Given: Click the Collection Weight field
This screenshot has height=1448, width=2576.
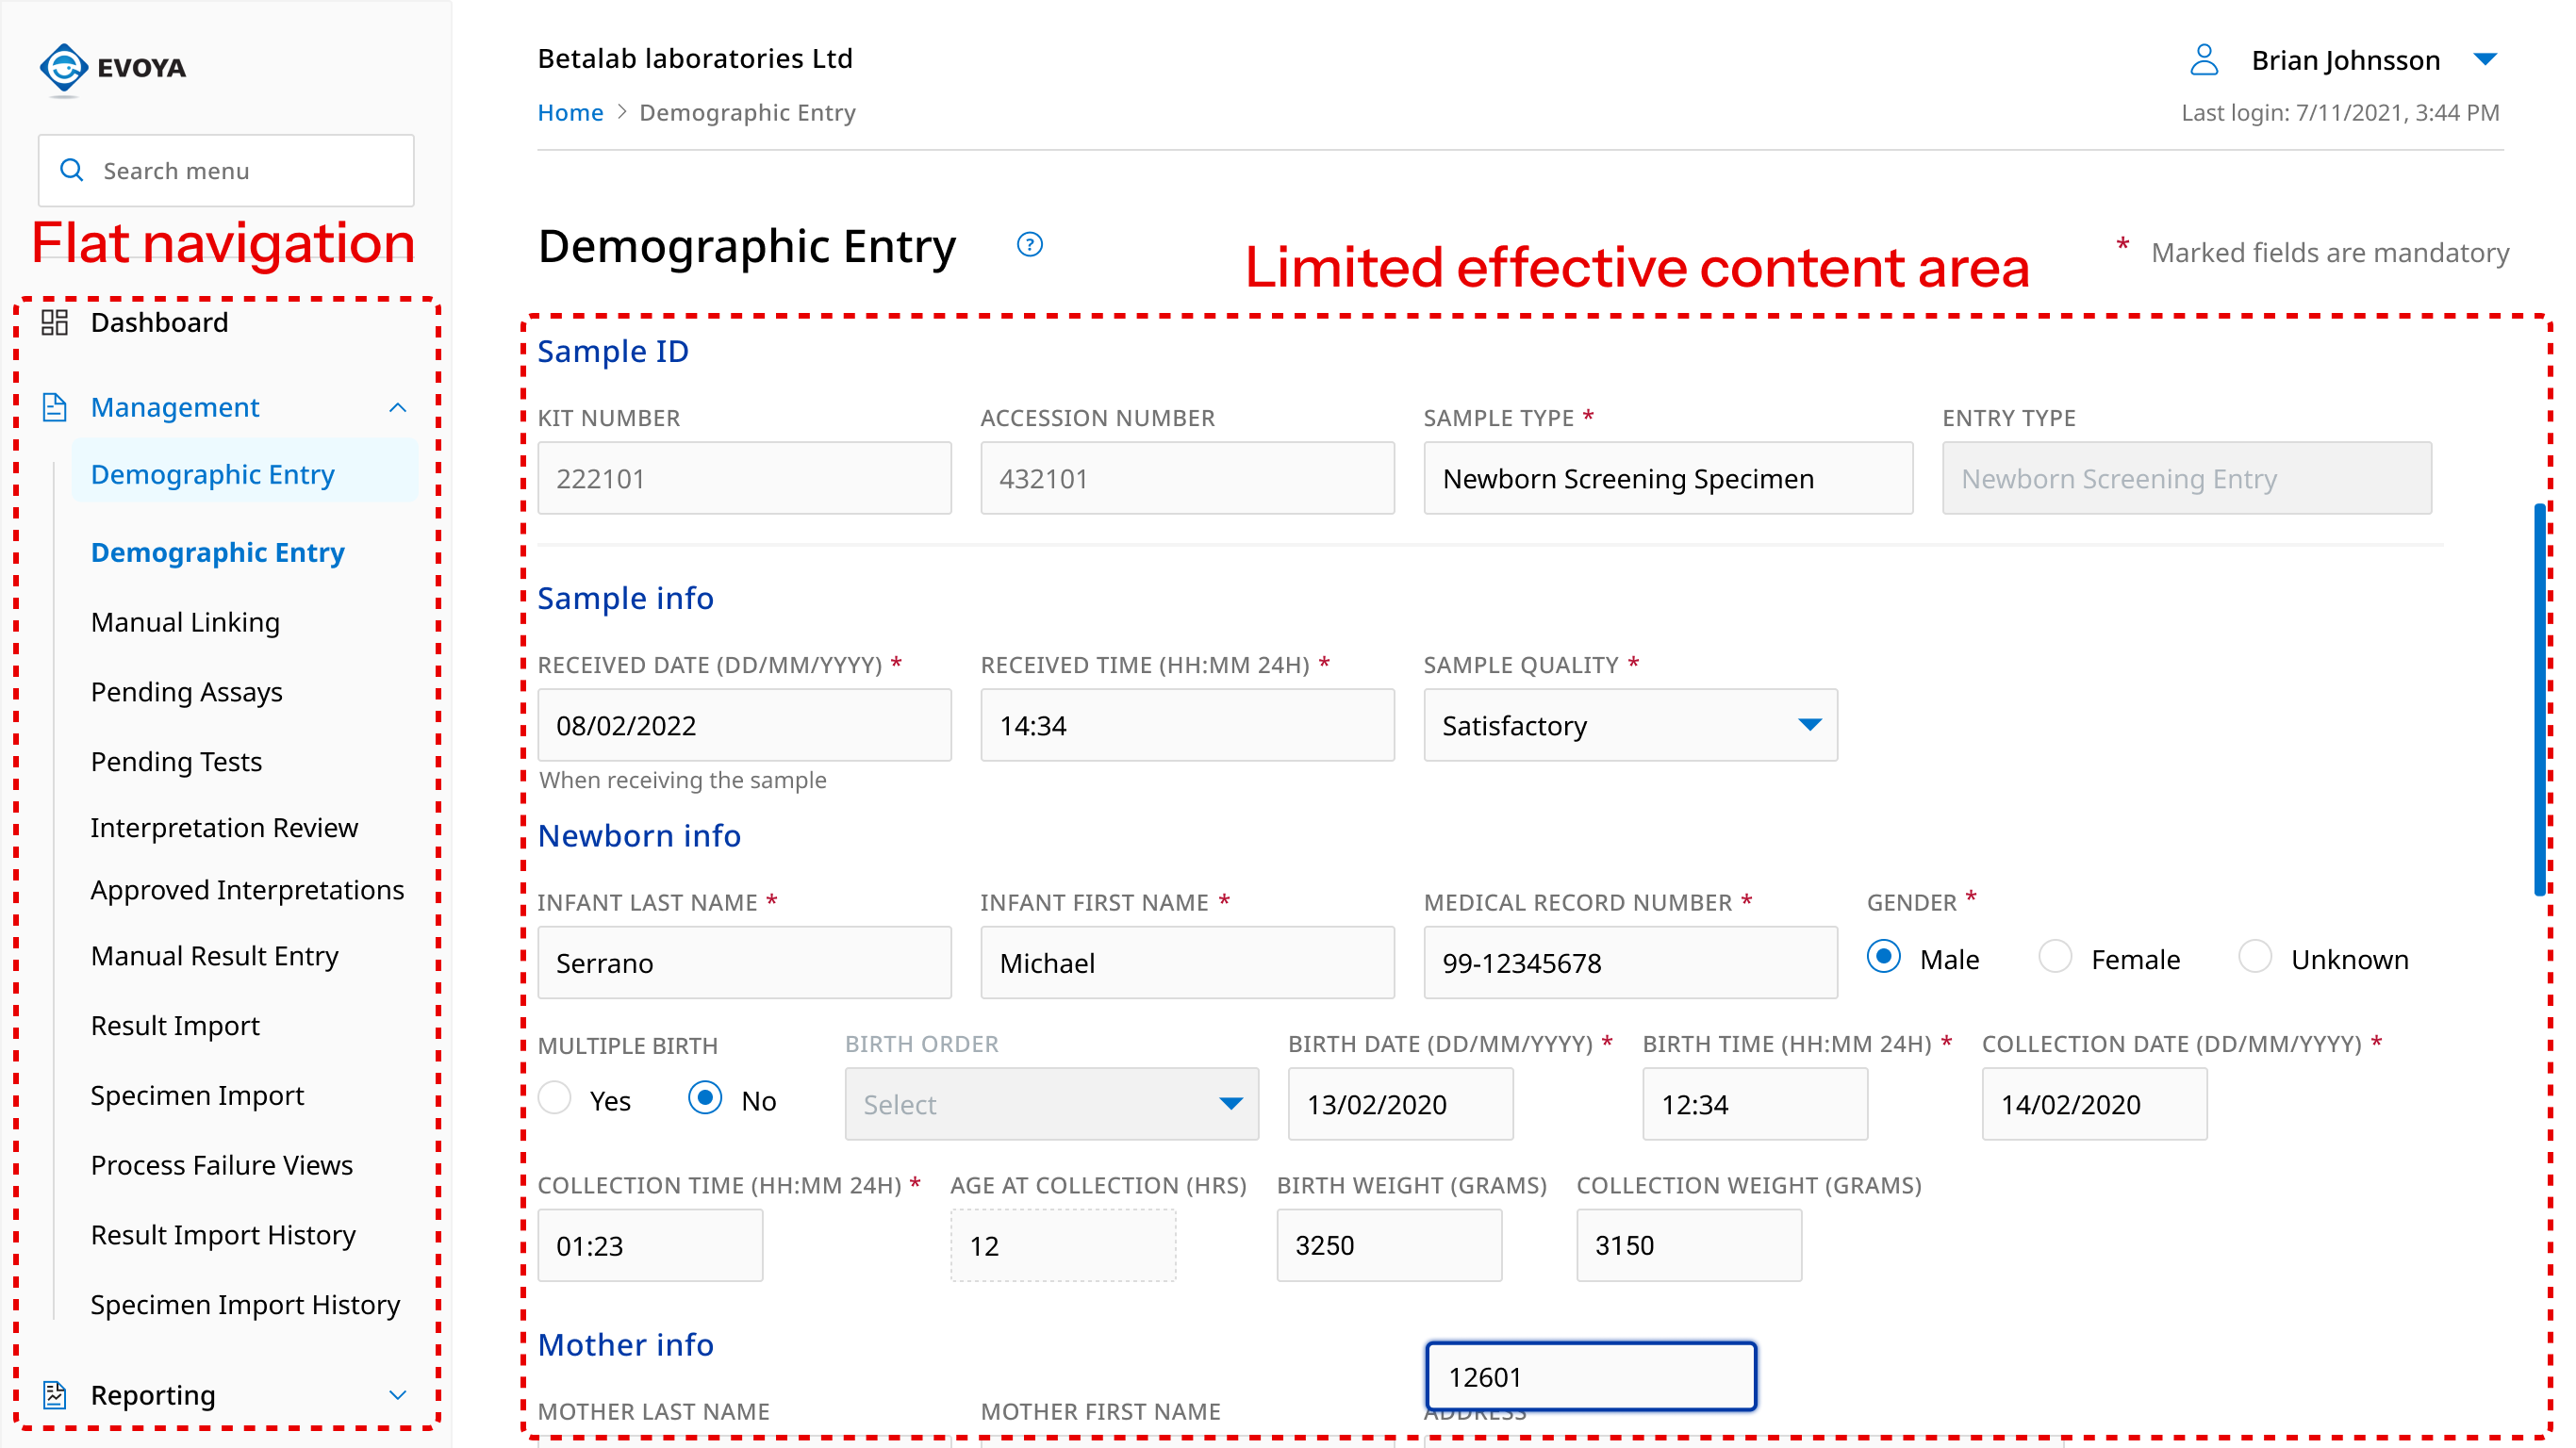Looking at the screenshot, I should coord(1689,1246).
